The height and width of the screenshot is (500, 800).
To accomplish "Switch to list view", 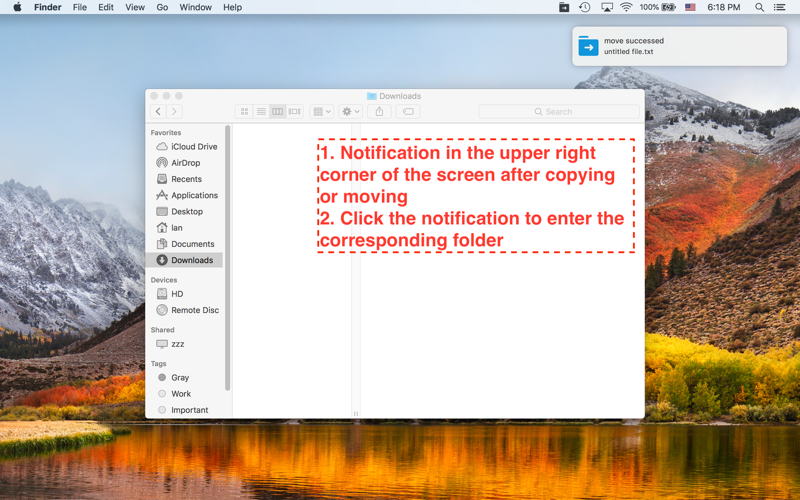I will click(x=261, y=111).
